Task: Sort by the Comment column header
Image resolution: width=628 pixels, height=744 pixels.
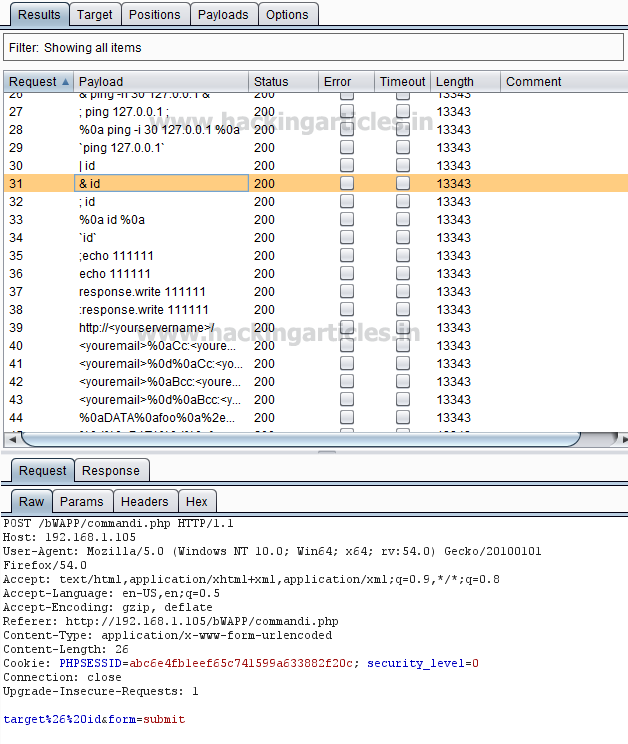Action: [564, 82]
